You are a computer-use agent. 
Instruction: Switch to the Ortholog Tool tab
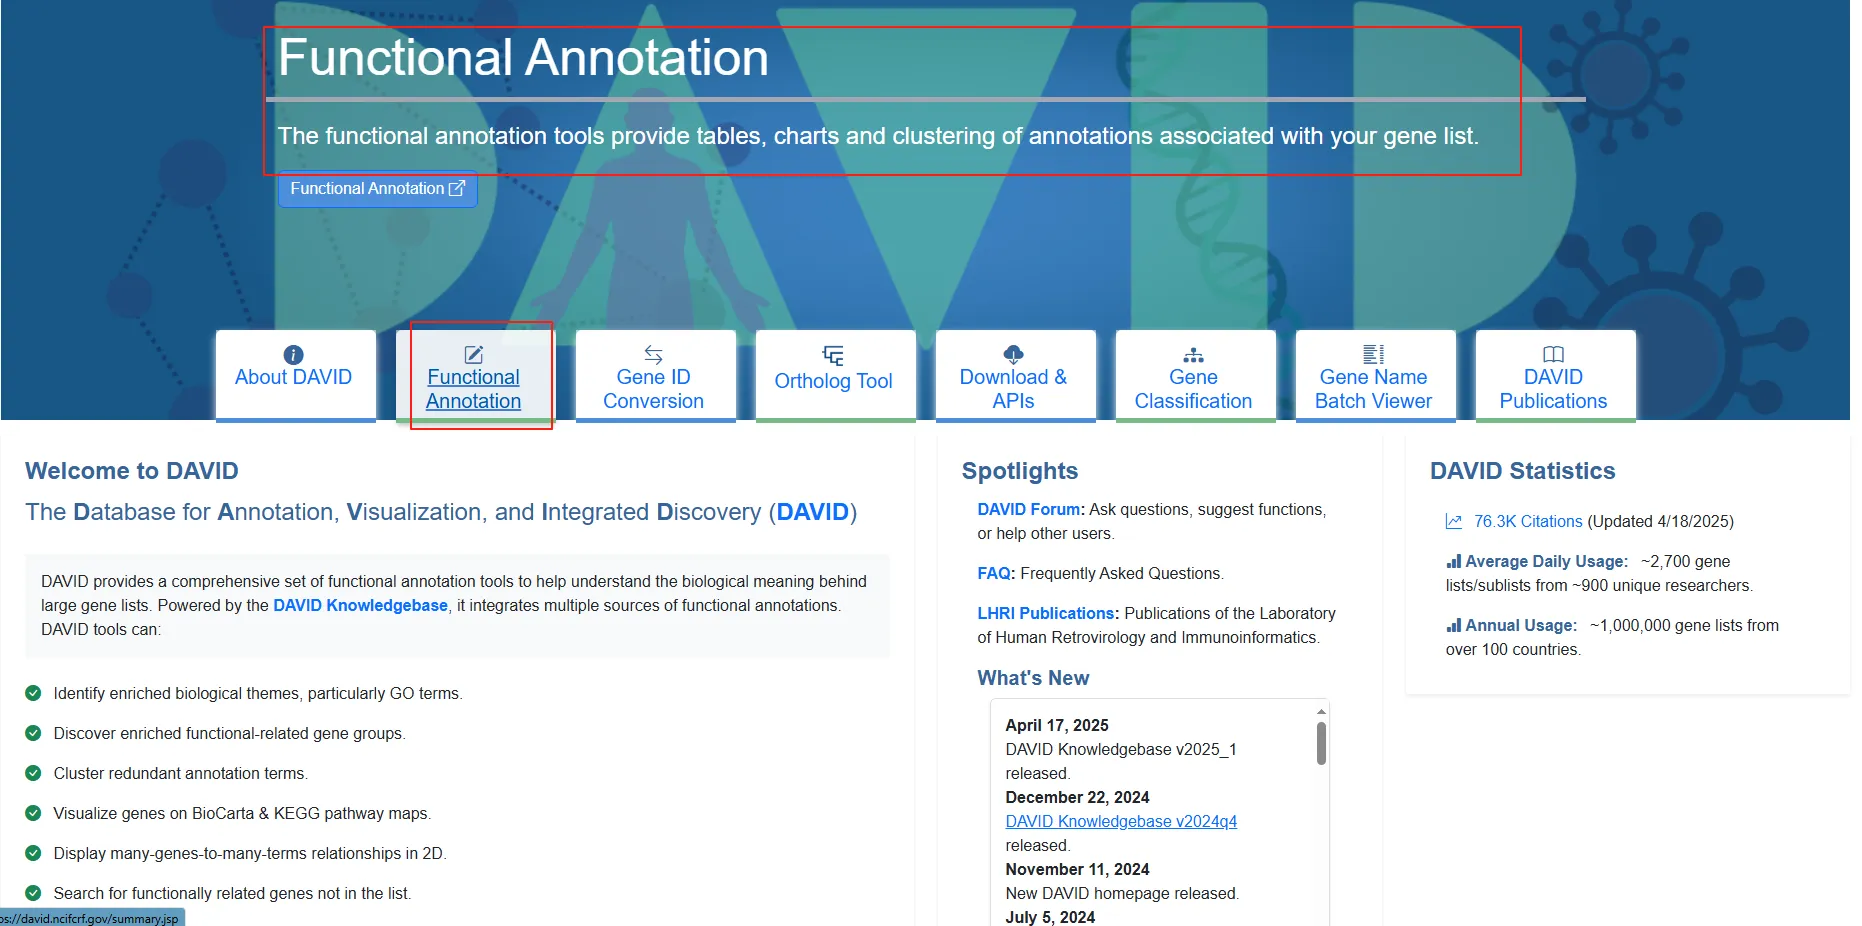(835, 375)
